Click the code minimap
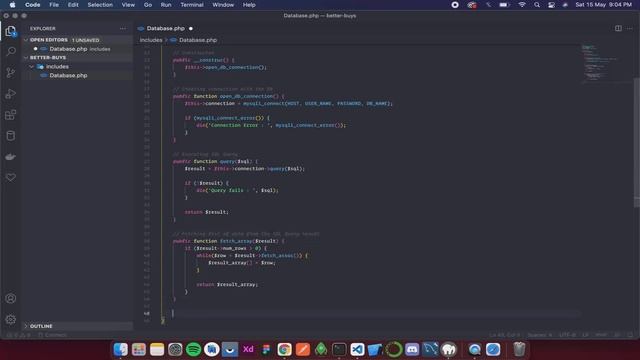640x360 pixels. [x=606, y=64]
